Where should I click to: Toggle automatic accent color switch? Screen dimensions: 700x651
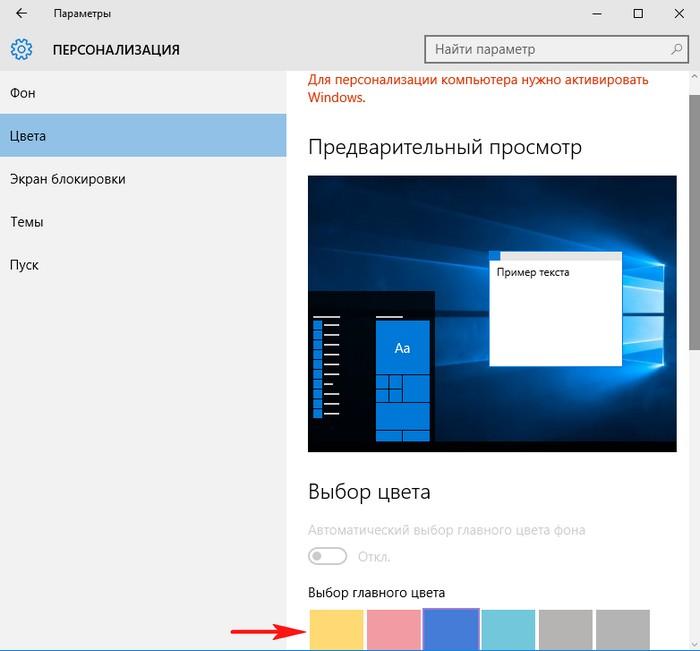pos(327,556)
